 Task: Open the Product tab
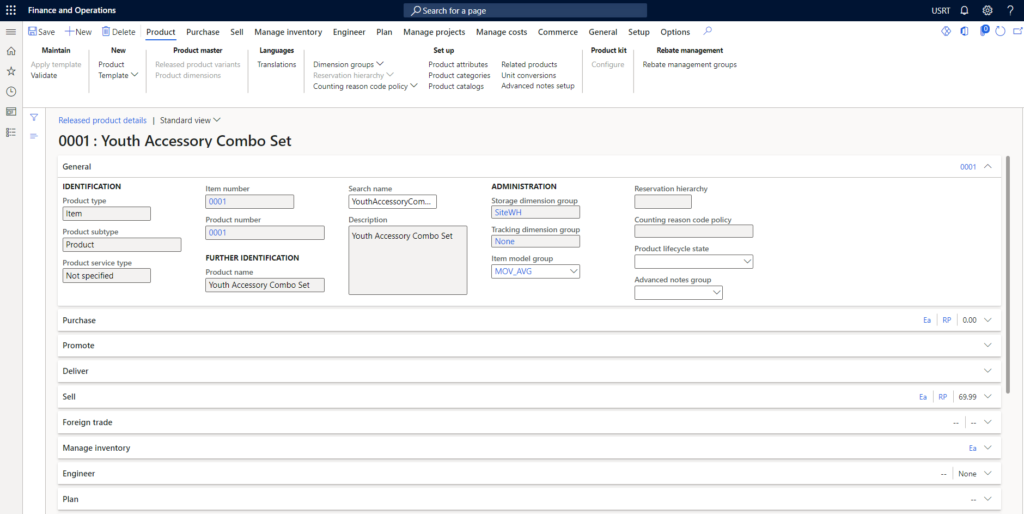click(161, 32)
